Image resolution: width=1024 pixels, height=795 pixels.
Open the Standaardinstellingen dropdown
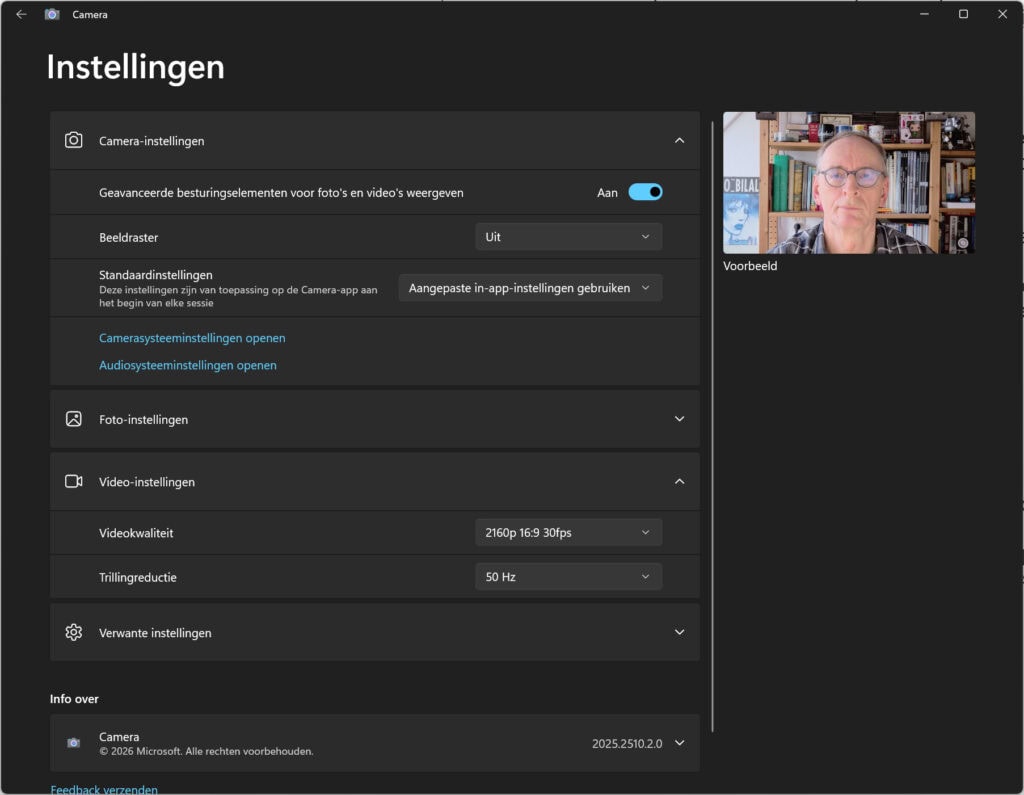530,288
